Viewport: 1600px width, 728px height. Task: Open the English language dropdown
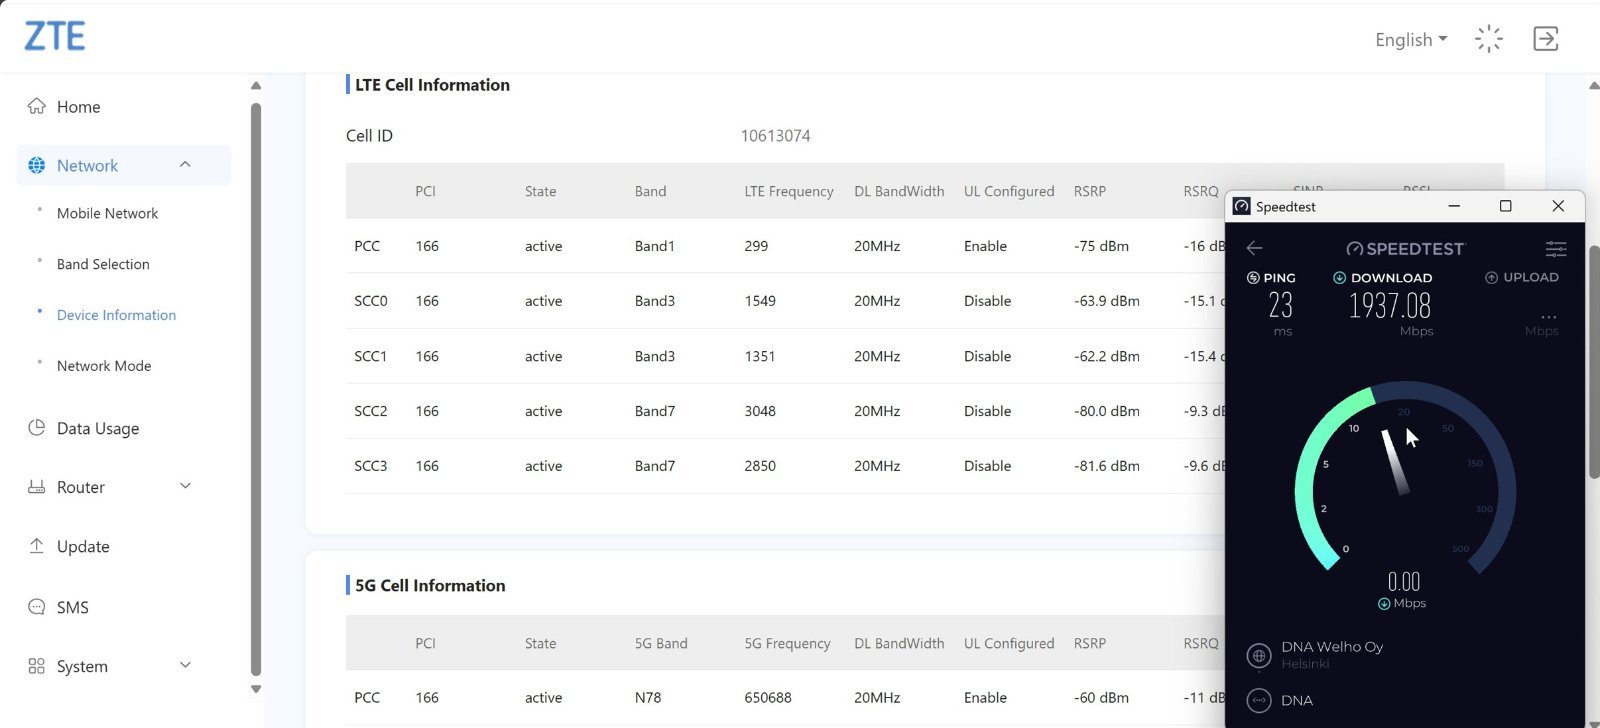1410,40
